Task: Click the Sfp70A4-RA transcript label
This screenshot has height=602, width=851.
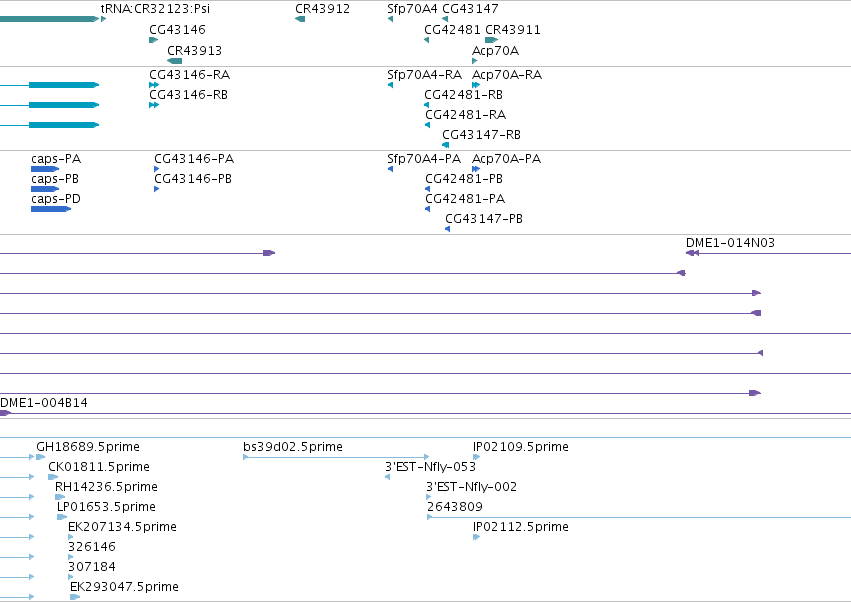Action: coord(424,74)
